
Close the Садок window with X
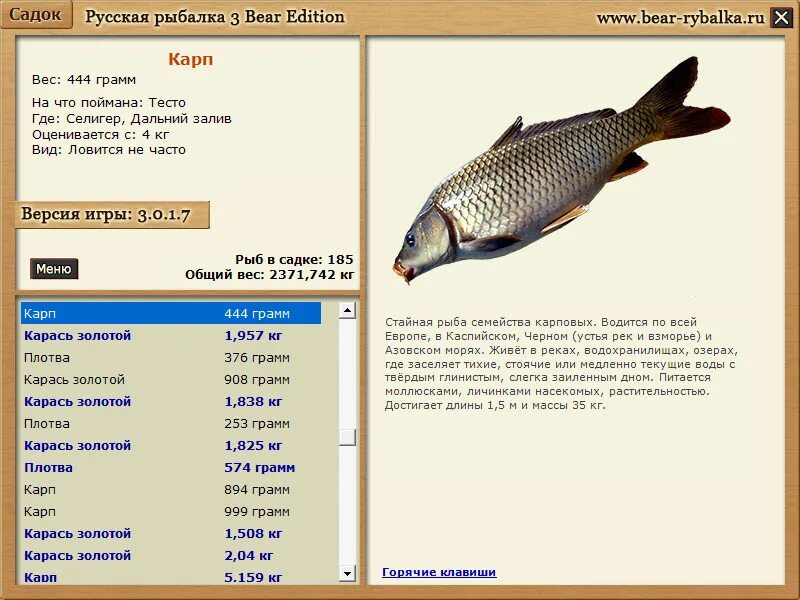[x=781, y=18]
